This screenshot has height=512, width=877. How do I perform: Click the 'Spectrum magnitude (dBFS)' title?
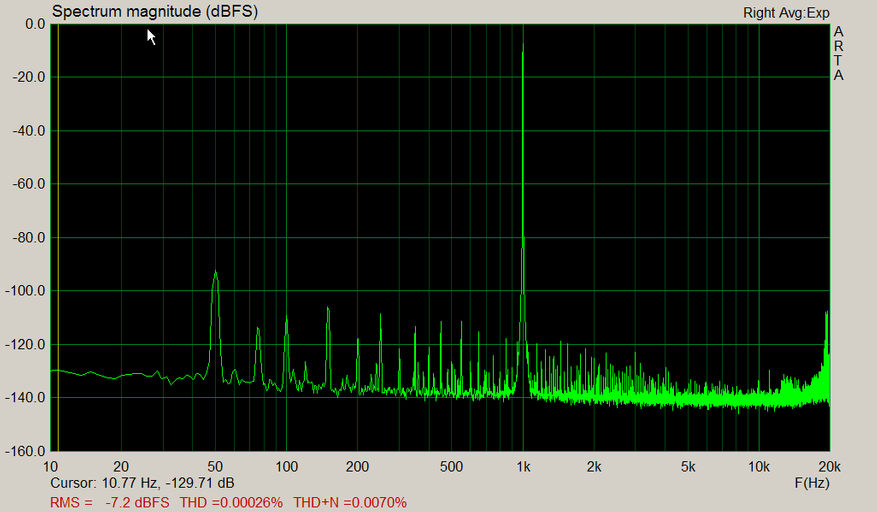[x=155, y=11]
